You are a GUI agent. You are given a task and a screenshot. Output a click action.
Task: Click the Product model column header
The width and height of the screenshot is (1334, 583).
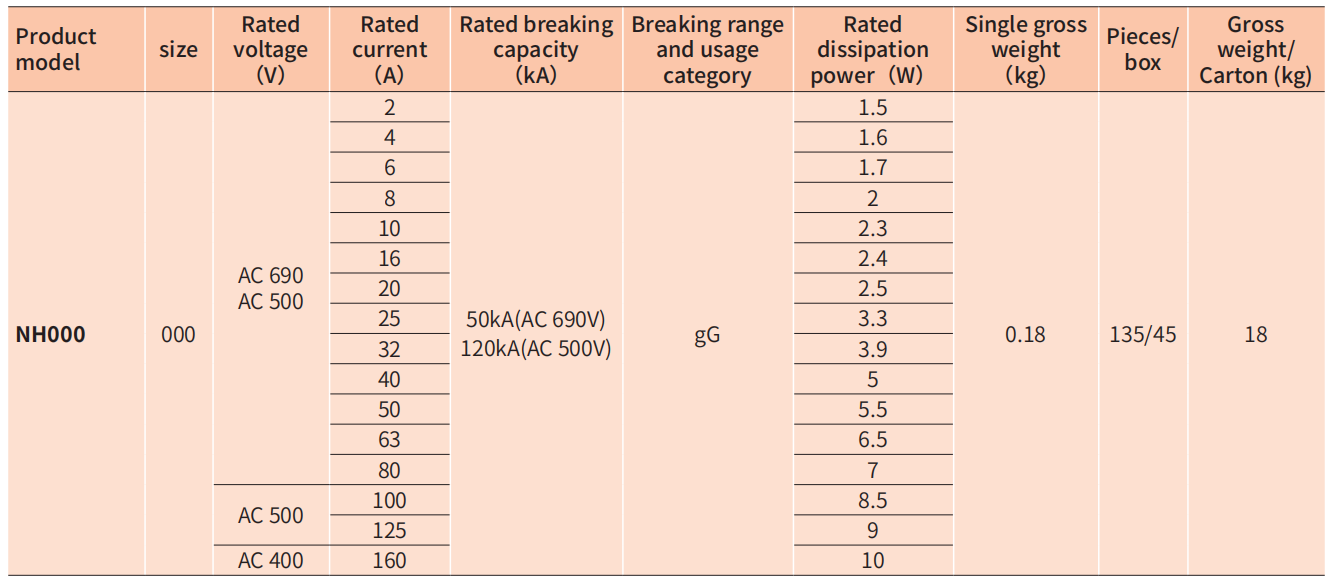(x=56, y=49)
